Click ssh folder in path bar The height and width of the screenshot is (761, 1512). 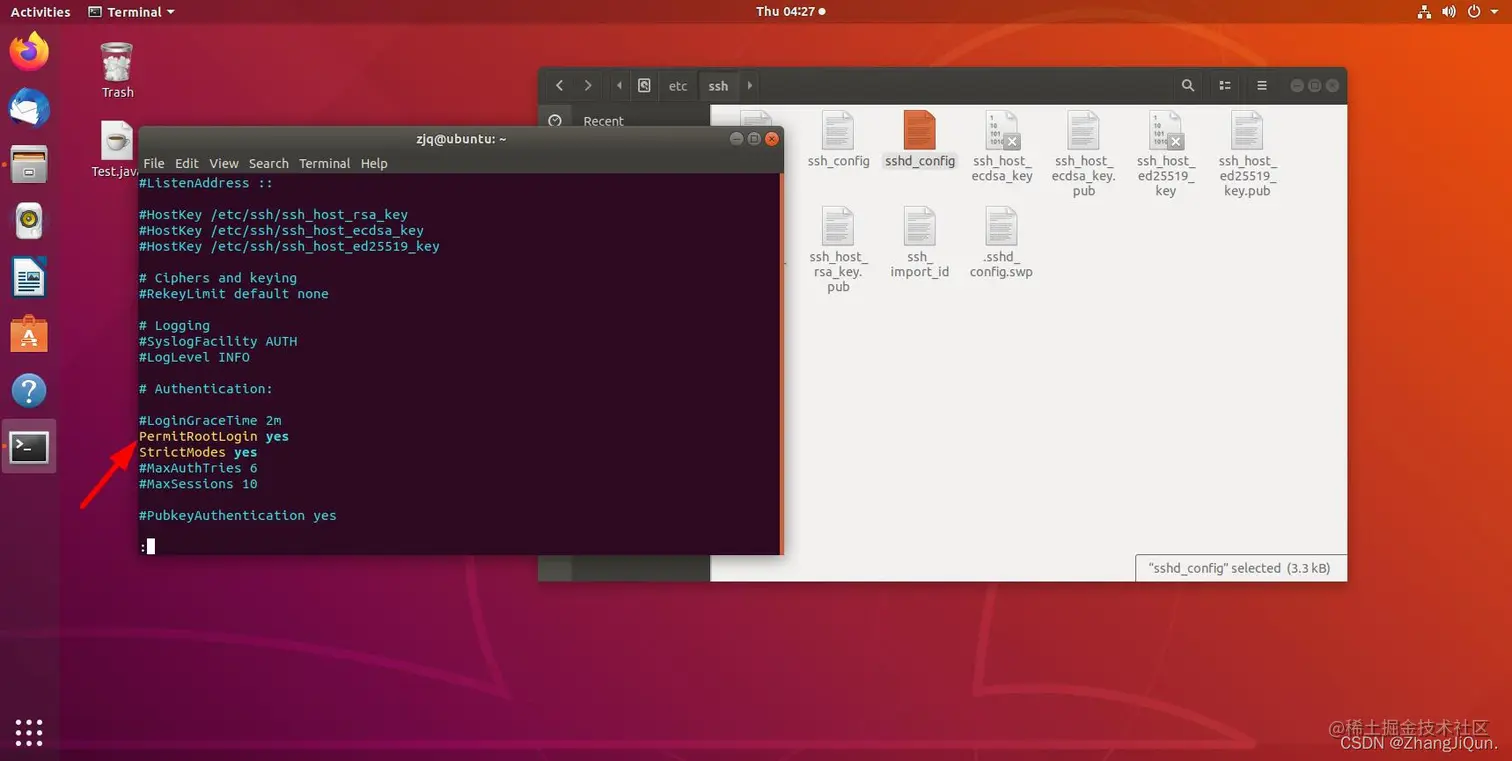click(x=718, y=86)
